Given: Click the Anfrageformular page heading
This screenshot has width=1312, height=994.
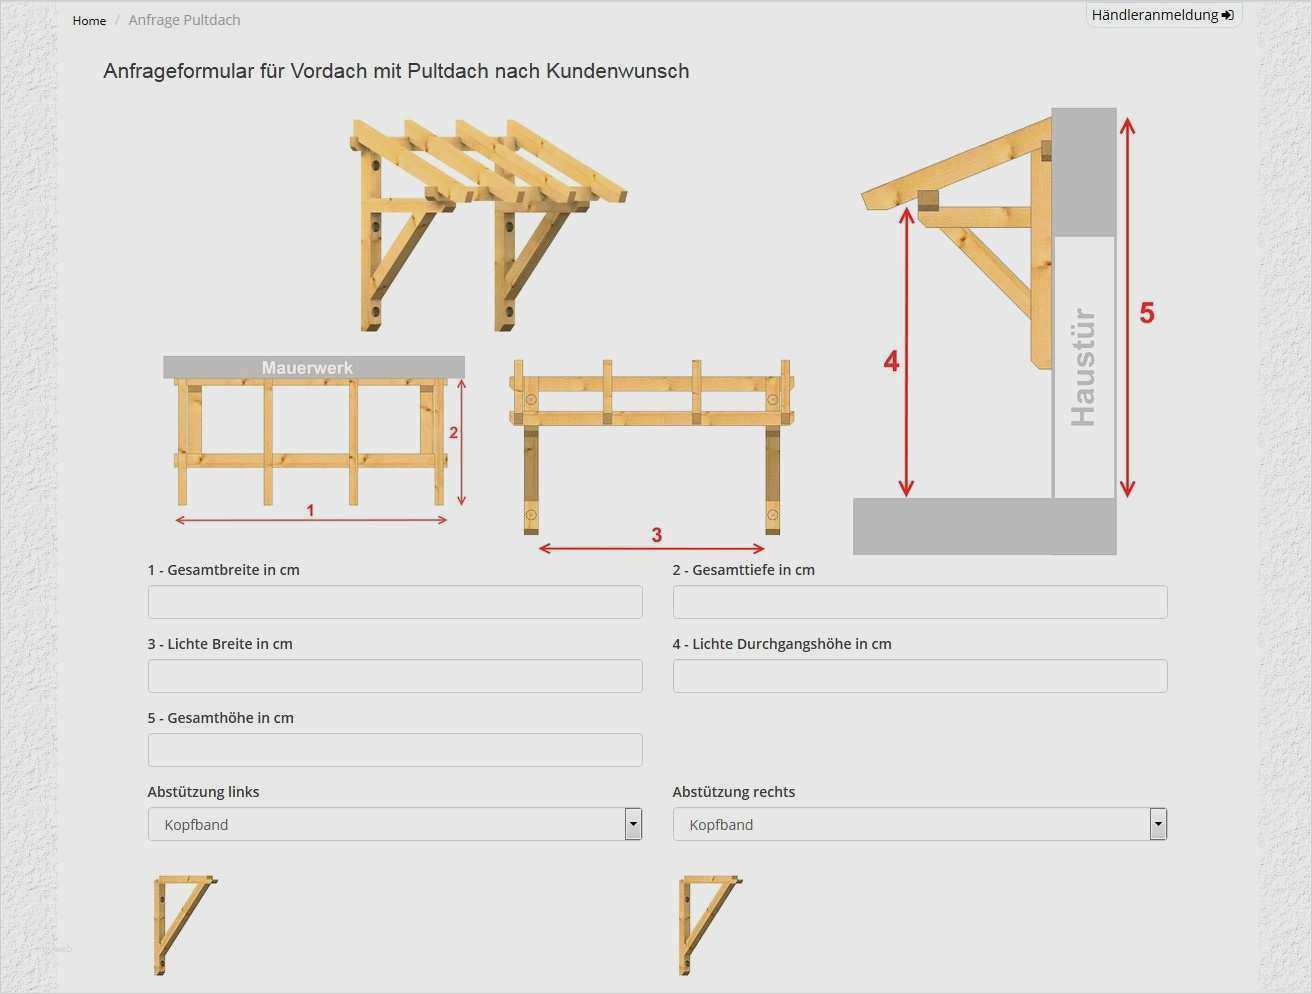Looking at the screenshot, I should pyautogui.click(x=396, y=71).
